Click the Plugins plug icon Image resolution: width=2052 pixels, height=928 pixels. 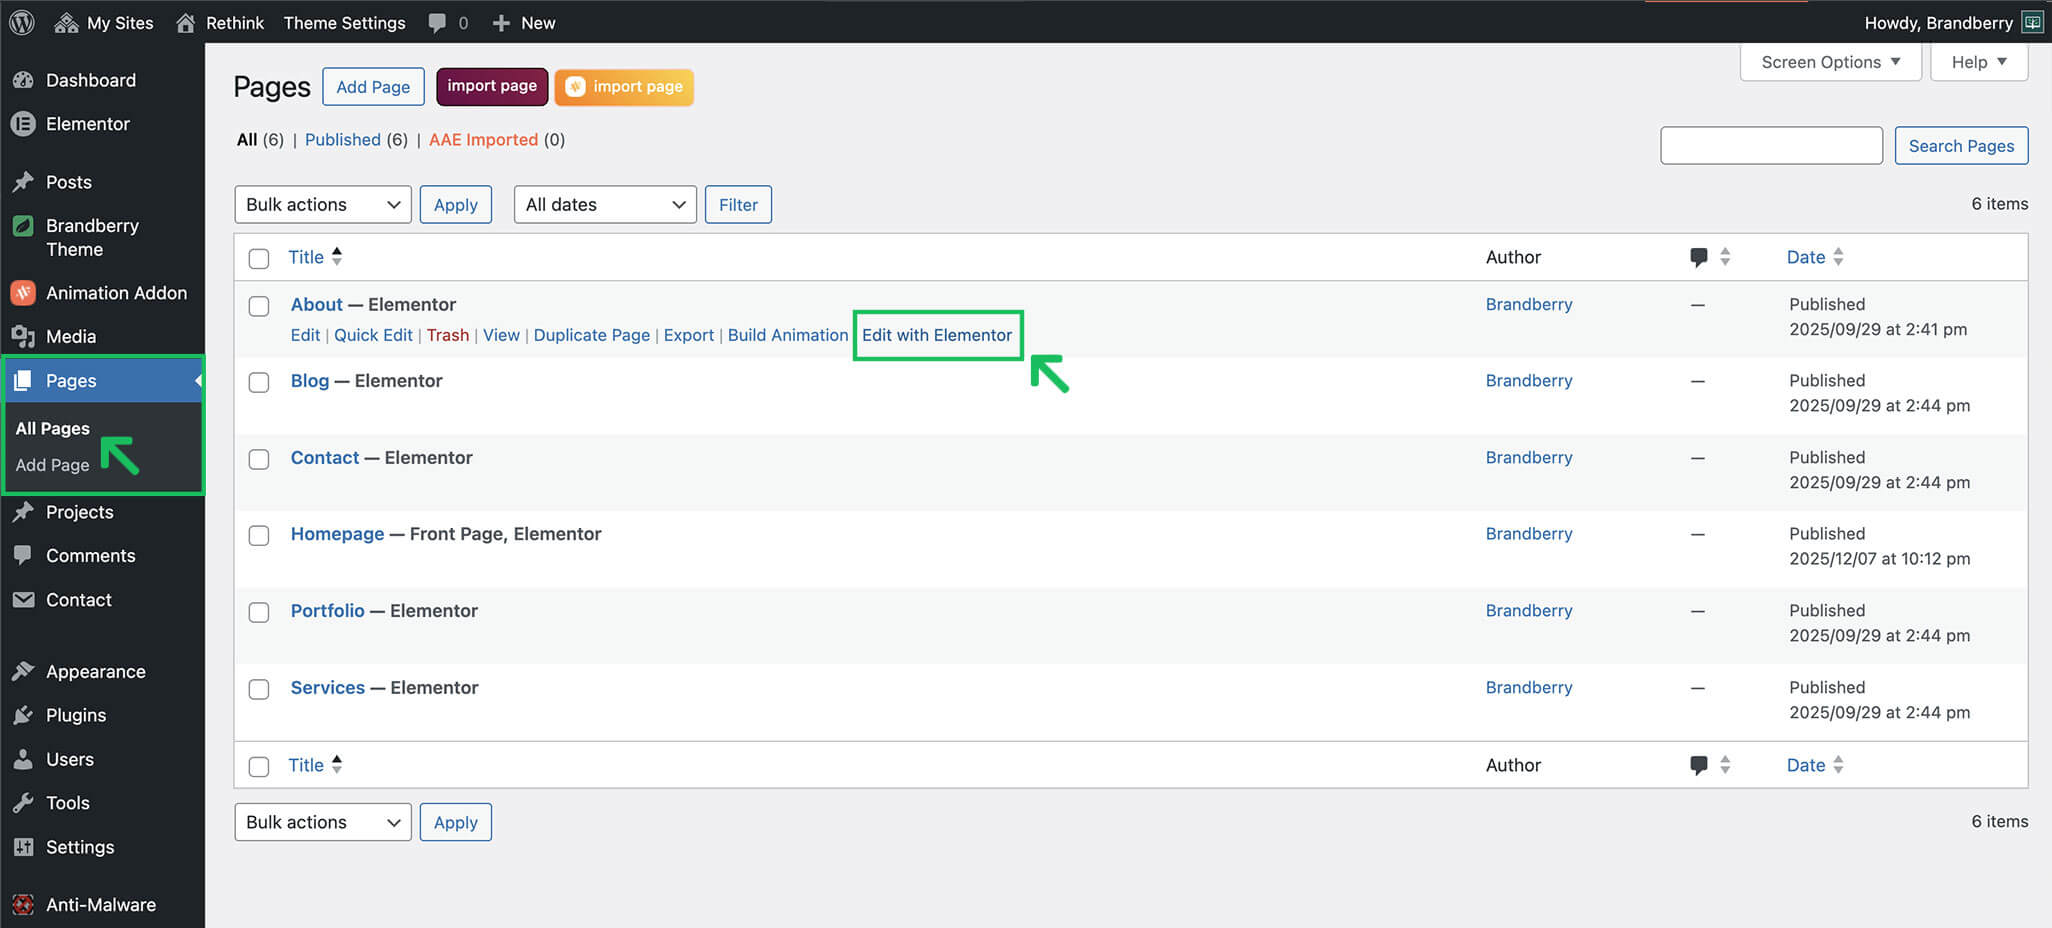(x=23, y=716)
